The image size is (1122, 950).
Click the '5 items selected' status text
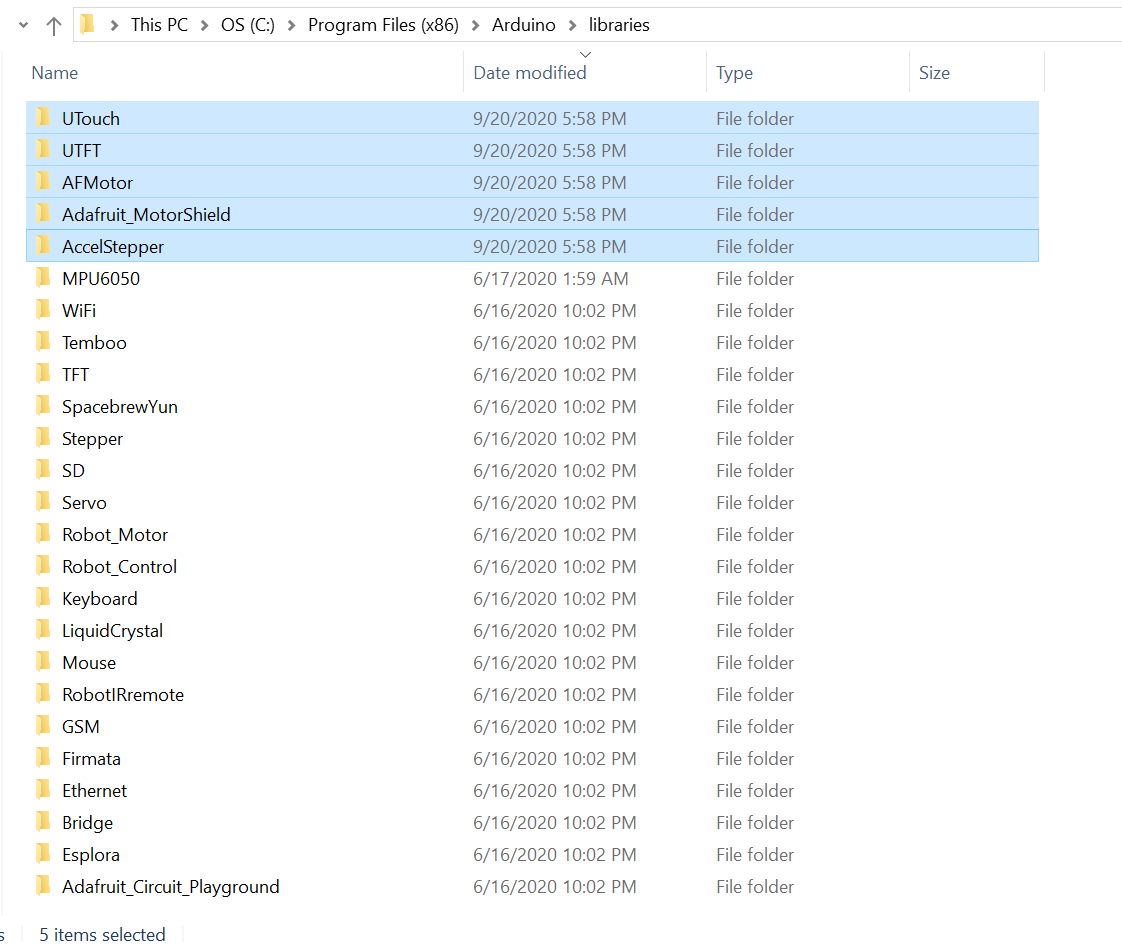[x=102, y=935]
